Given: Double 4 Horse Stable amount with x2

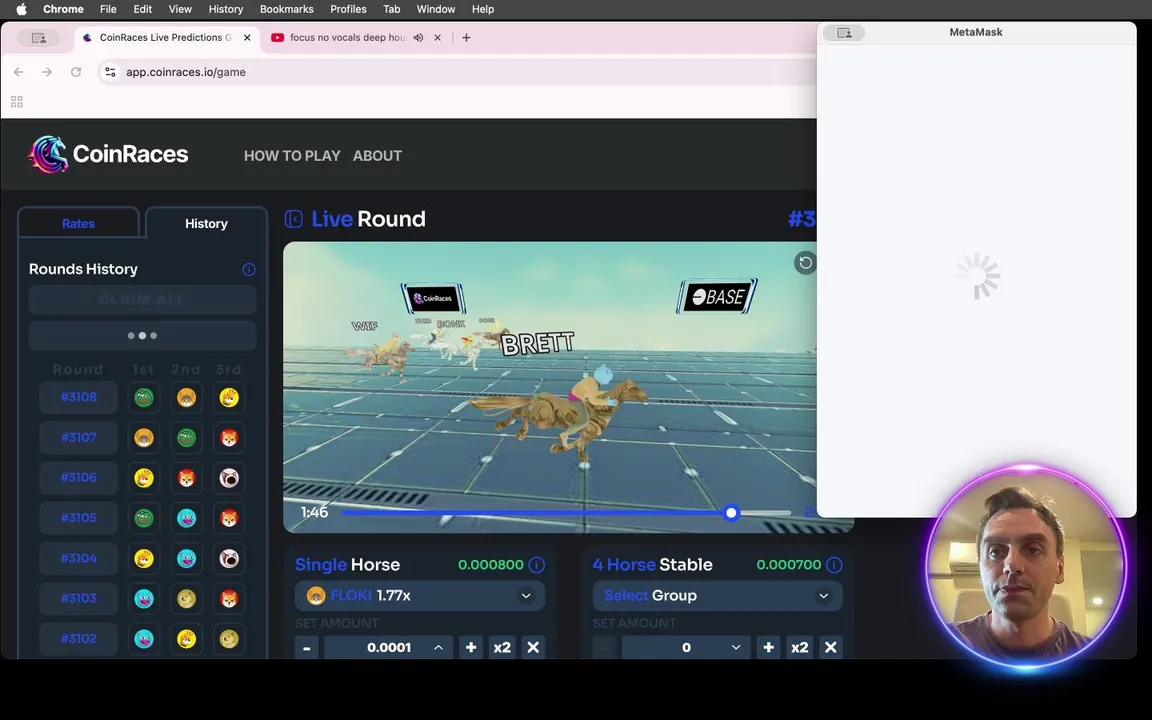Looking at the screenshot, I should [799, 647].
